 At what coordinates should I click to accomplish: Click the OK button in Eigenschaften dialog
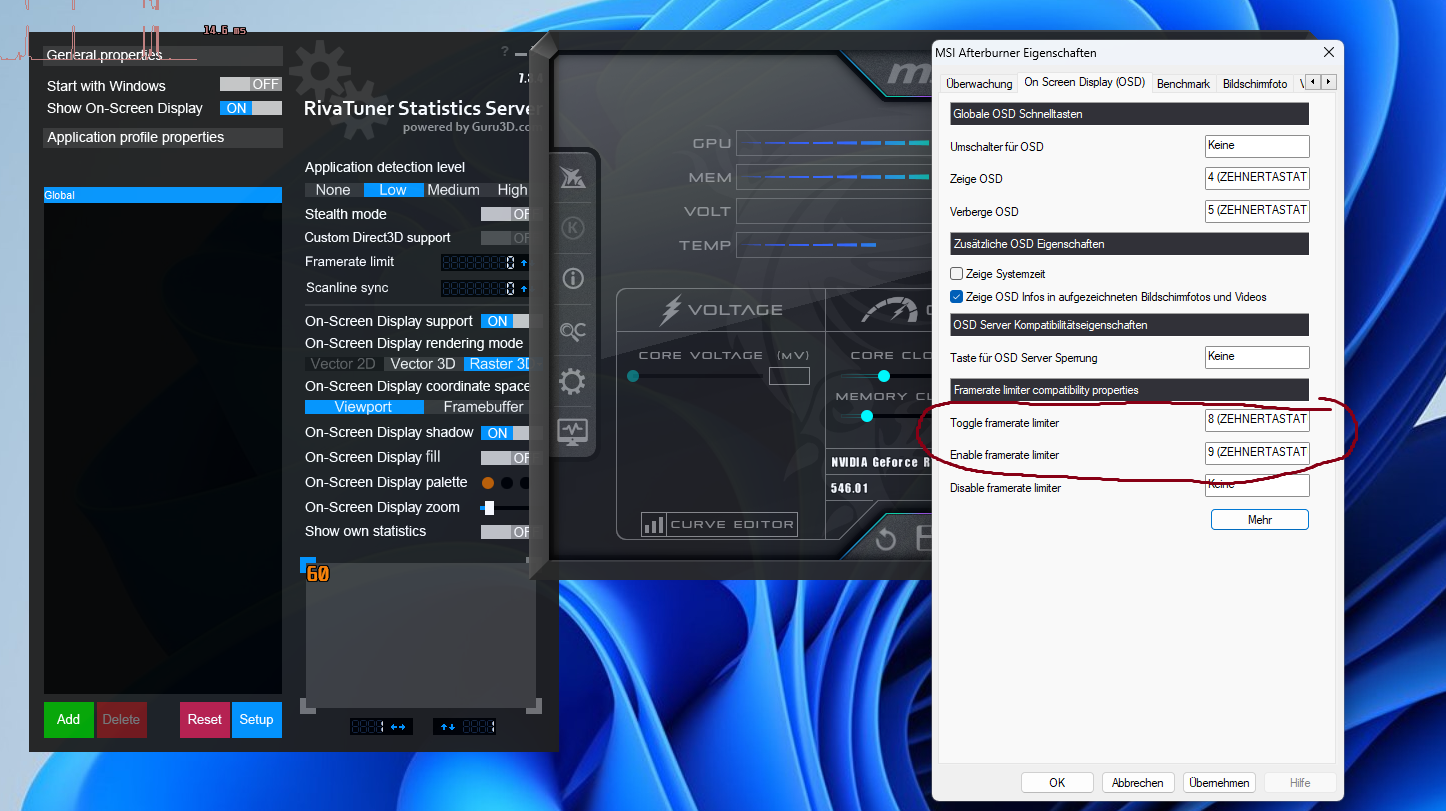tap(1057, 783)
